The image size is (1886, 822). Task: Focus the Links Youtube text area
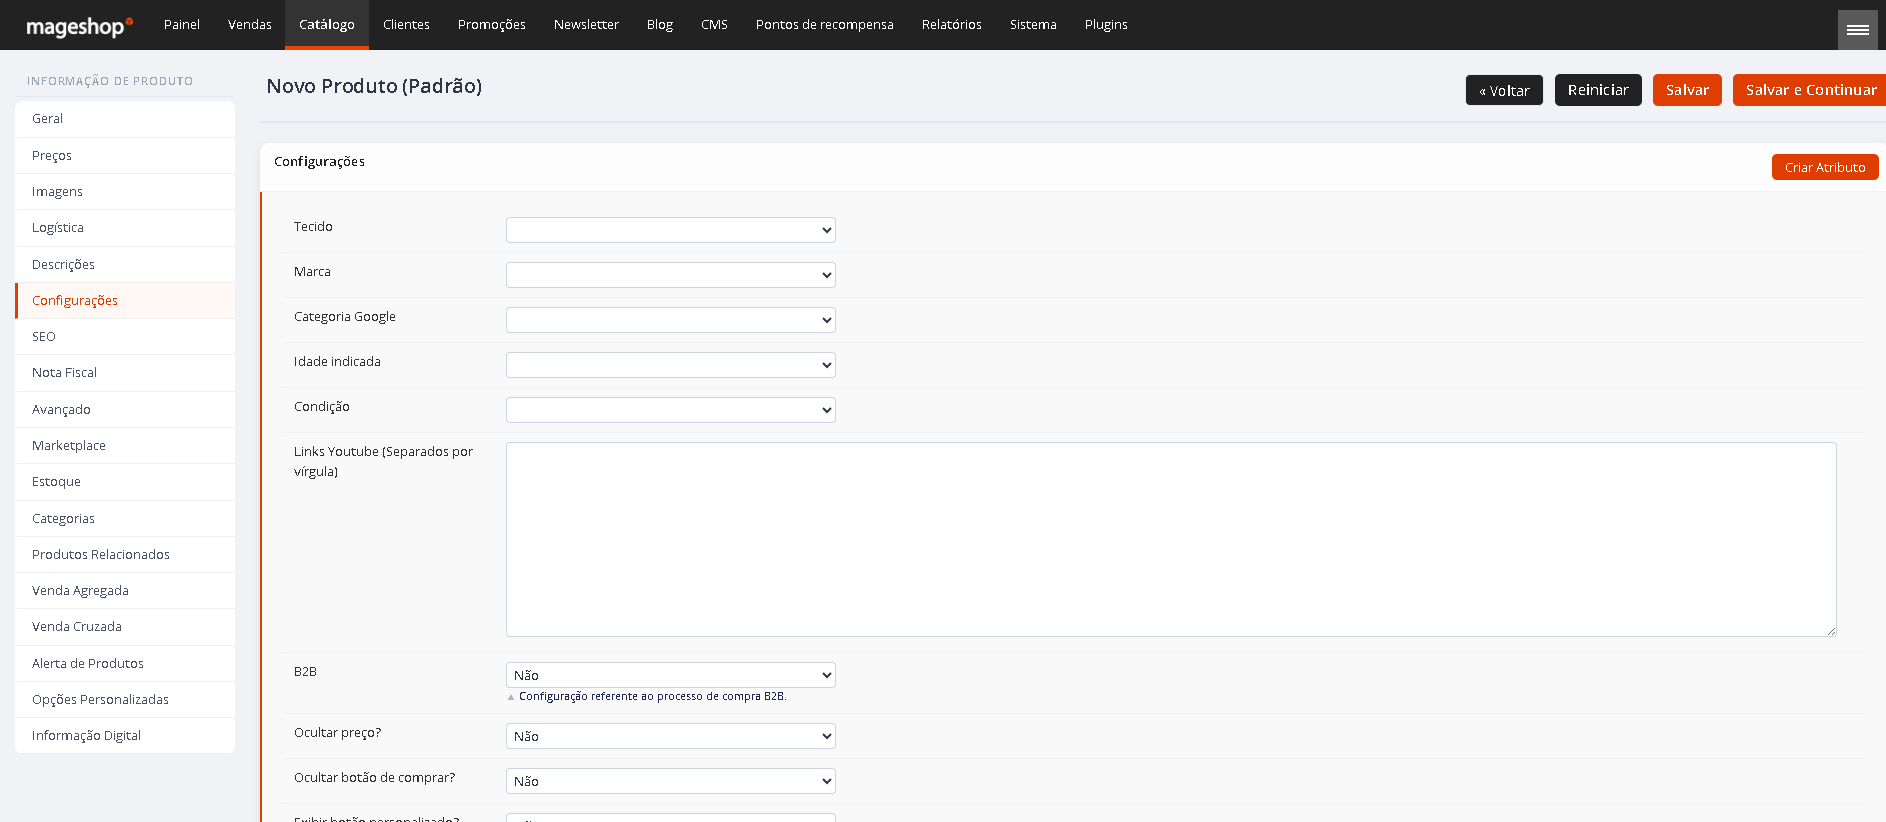(1171, 539)
